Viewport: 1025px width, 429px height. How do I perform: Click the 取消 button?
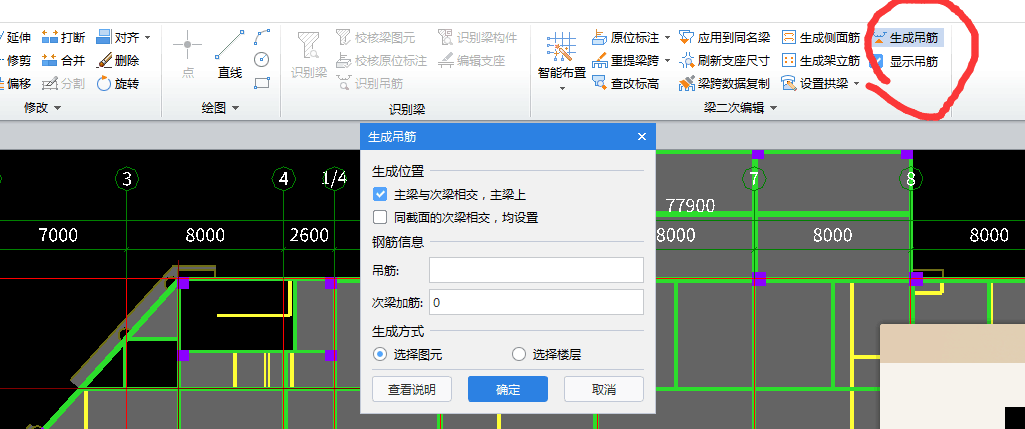604,389
